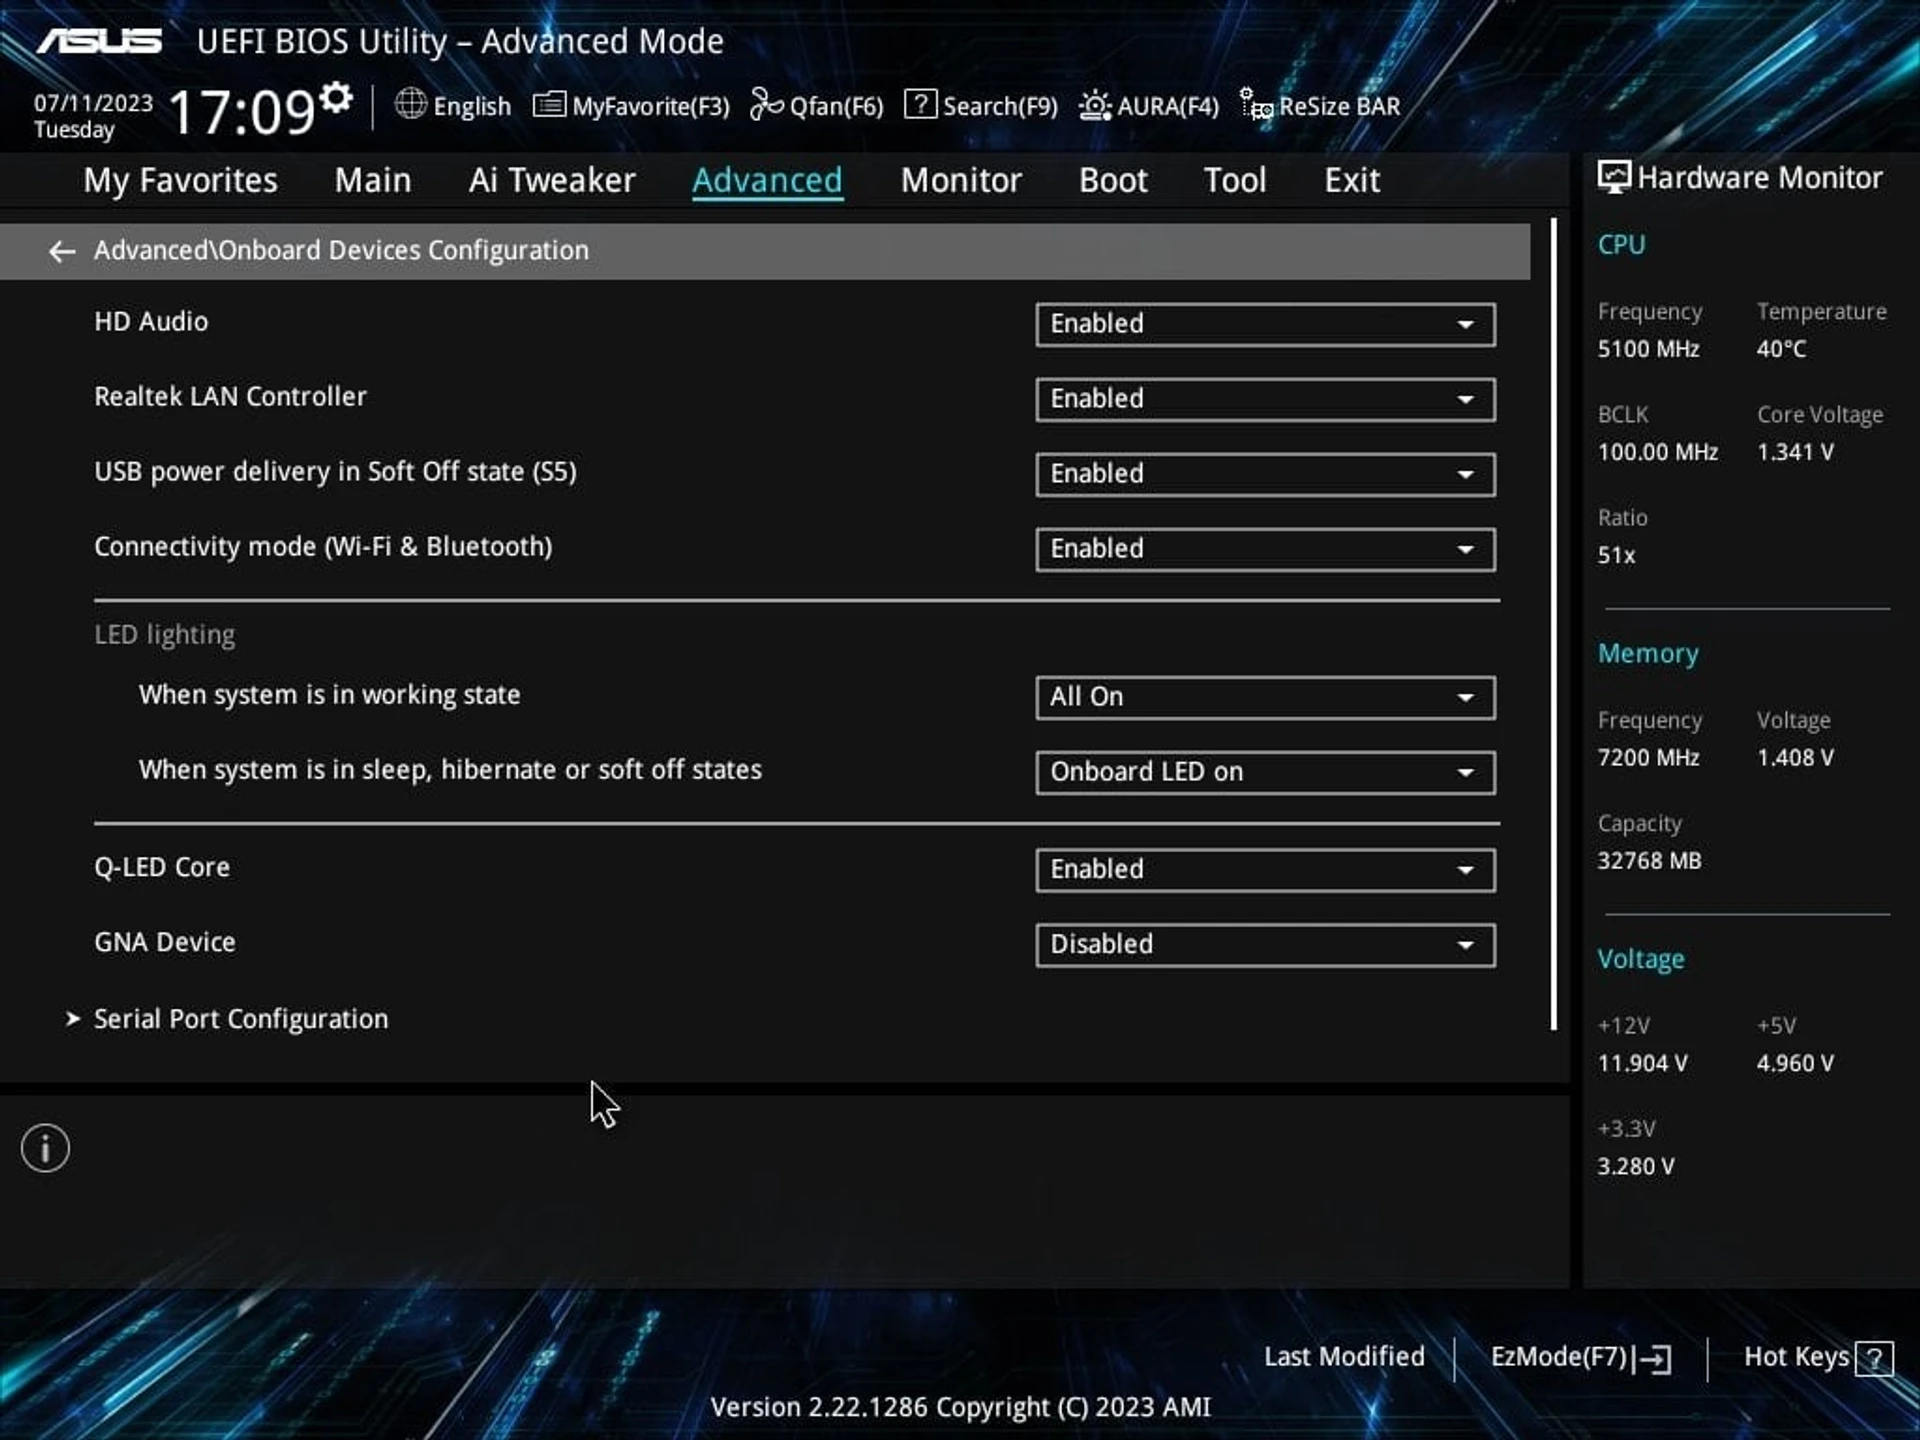The width and height of the screenshot is (1920, 1440).
Task: Click the memory frequency 7200 MHz value
Action: [x=1648, y=758]
